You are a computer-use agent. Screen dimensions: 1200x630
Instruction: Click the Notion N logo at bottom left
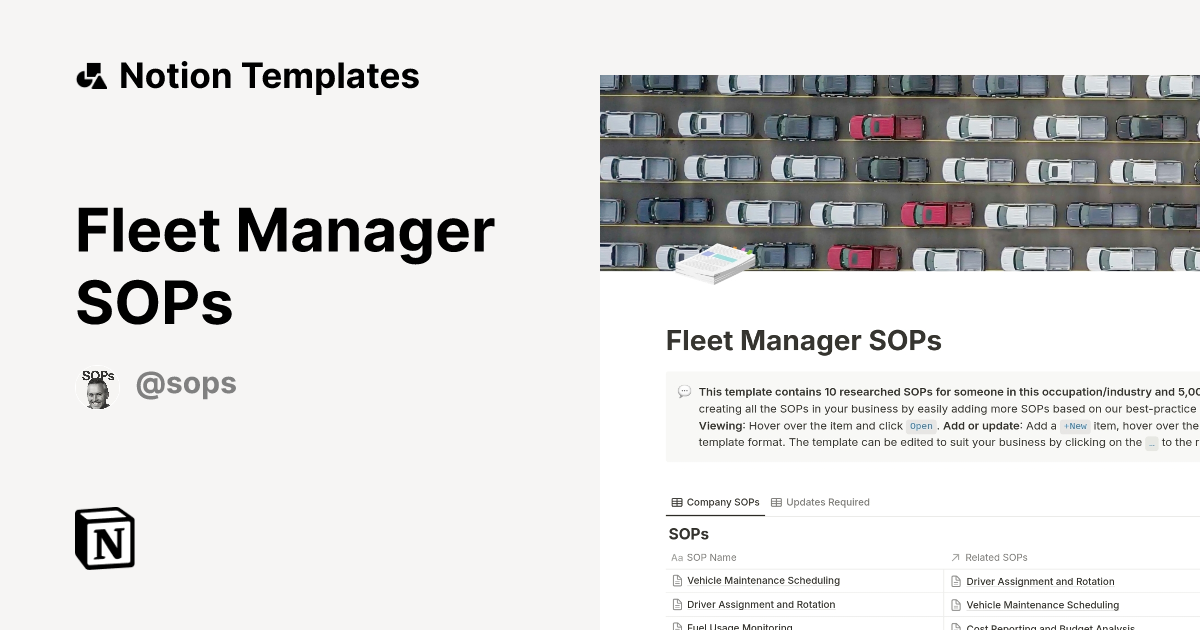[x=104, y=539]
